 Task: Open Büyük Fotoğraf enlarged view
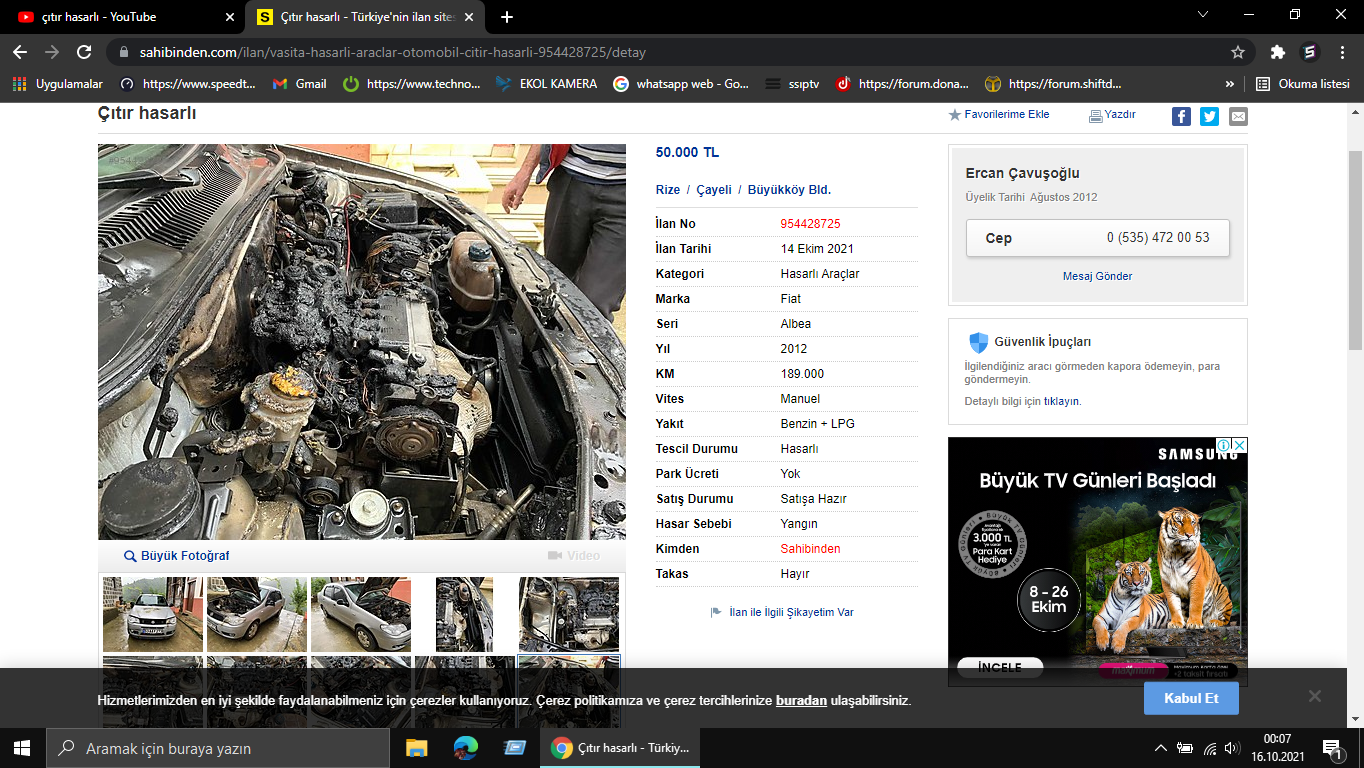click(177, 556)
